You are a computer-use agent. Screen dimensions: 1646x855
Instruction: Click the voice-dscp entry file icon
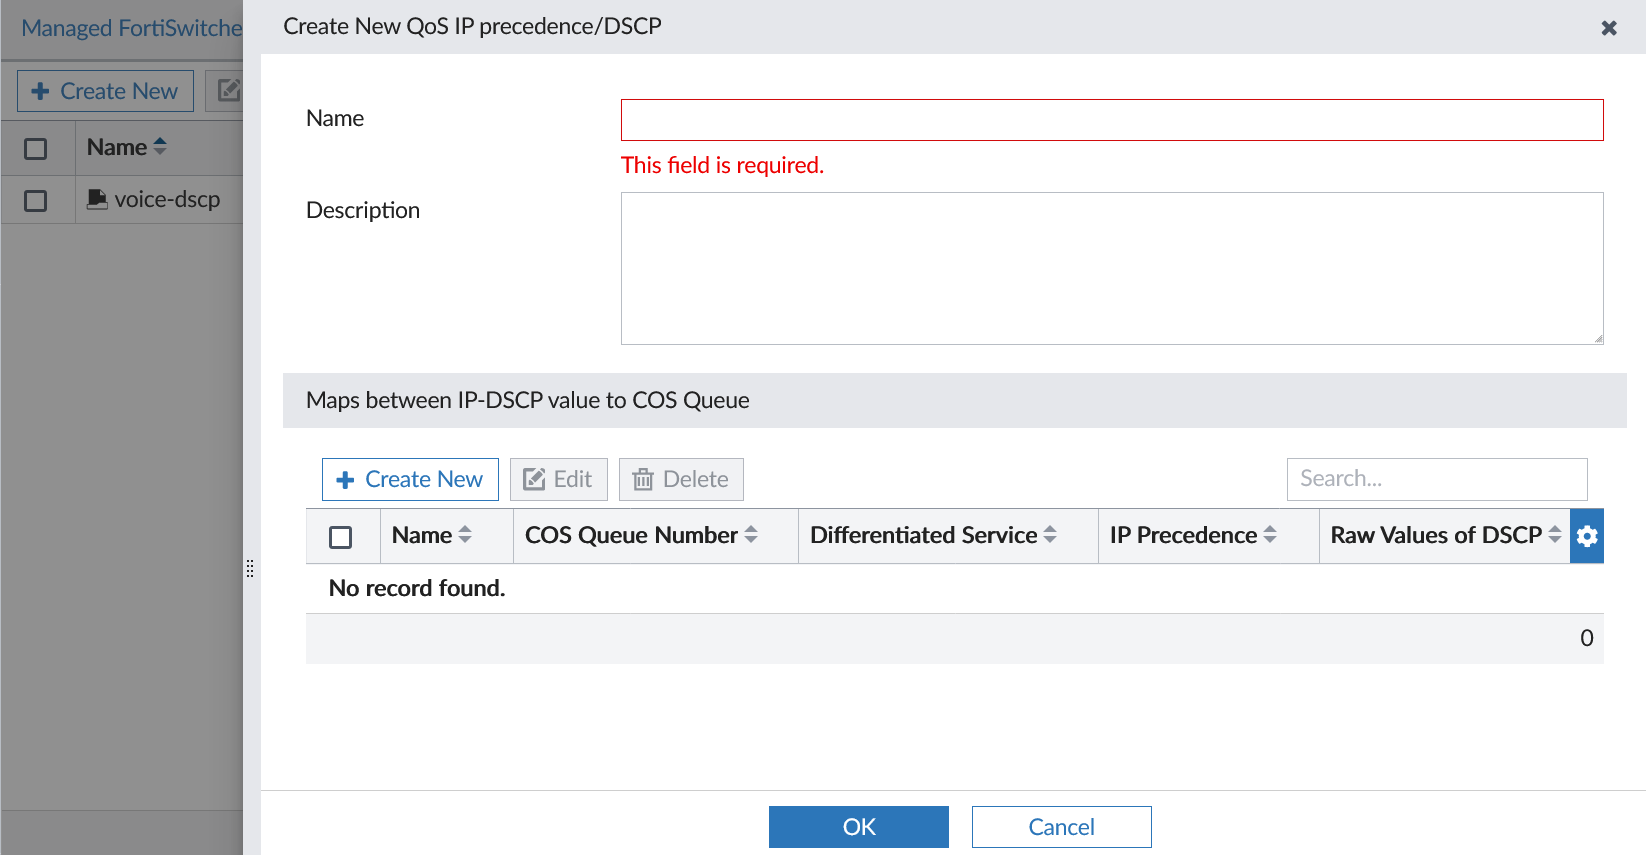click(97, 200)
